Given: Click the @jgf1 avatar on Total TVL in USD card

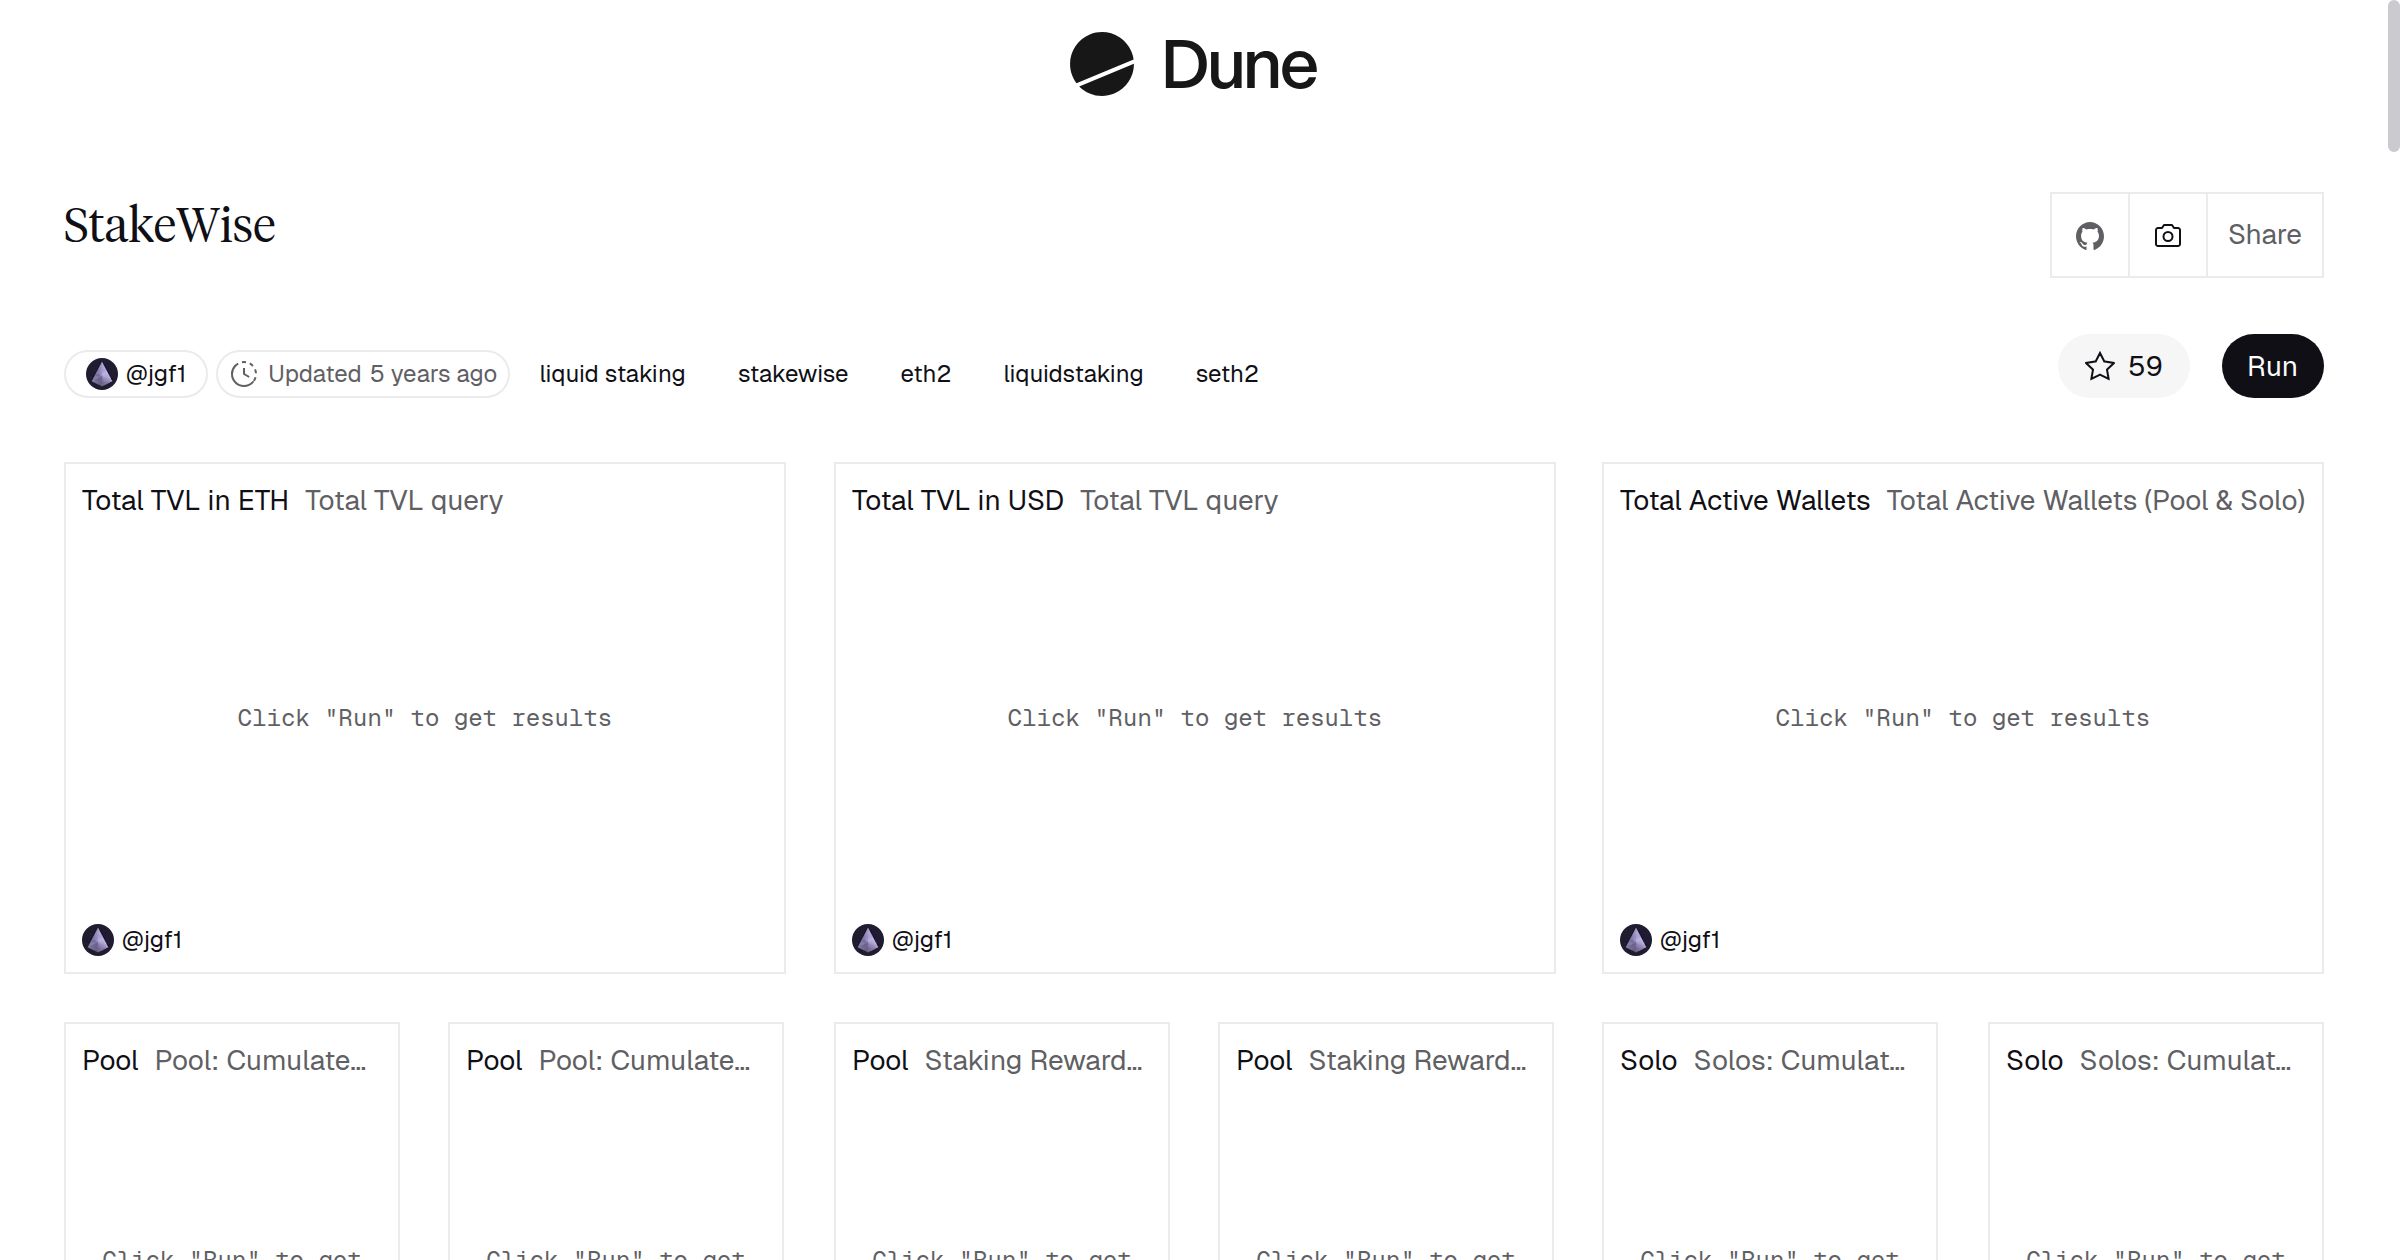Looking at the screenshot, I should click(868, 939).
